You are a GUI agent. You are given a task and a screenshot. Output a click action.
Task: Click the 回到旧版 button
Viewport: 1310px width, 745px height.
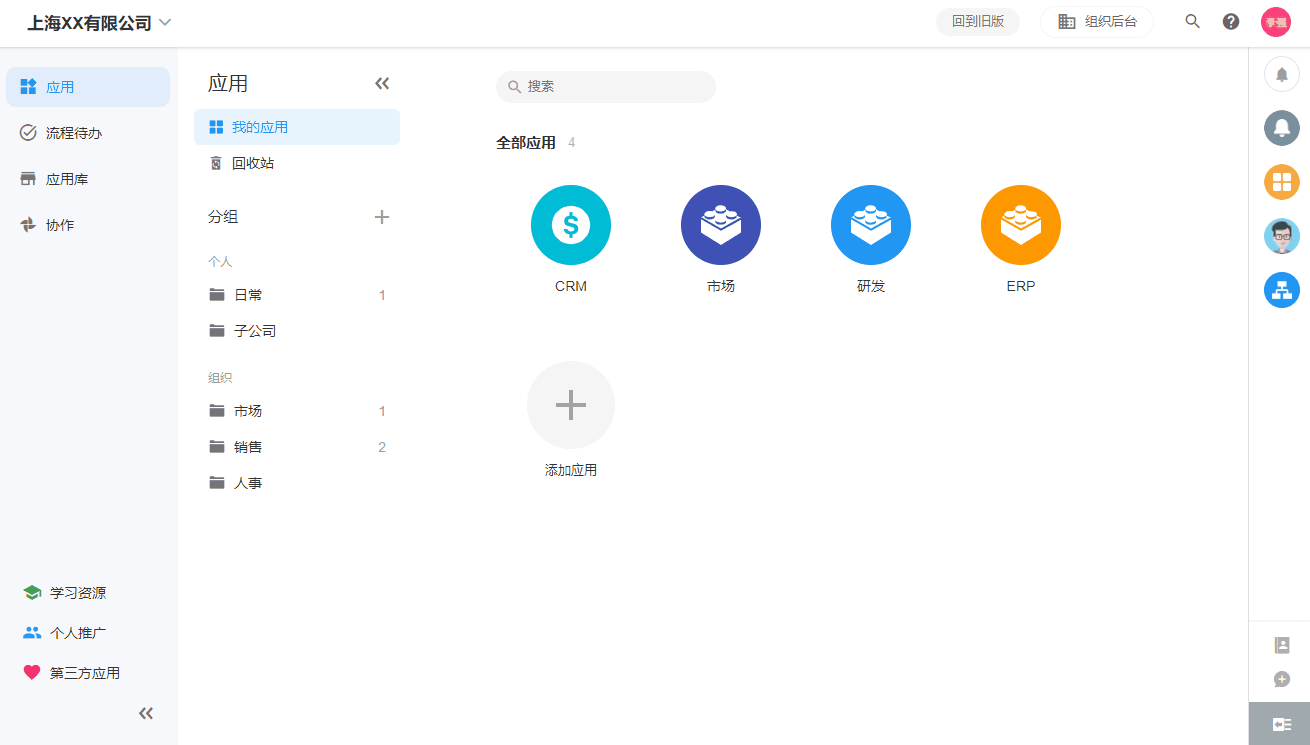(x=977, y=22)
